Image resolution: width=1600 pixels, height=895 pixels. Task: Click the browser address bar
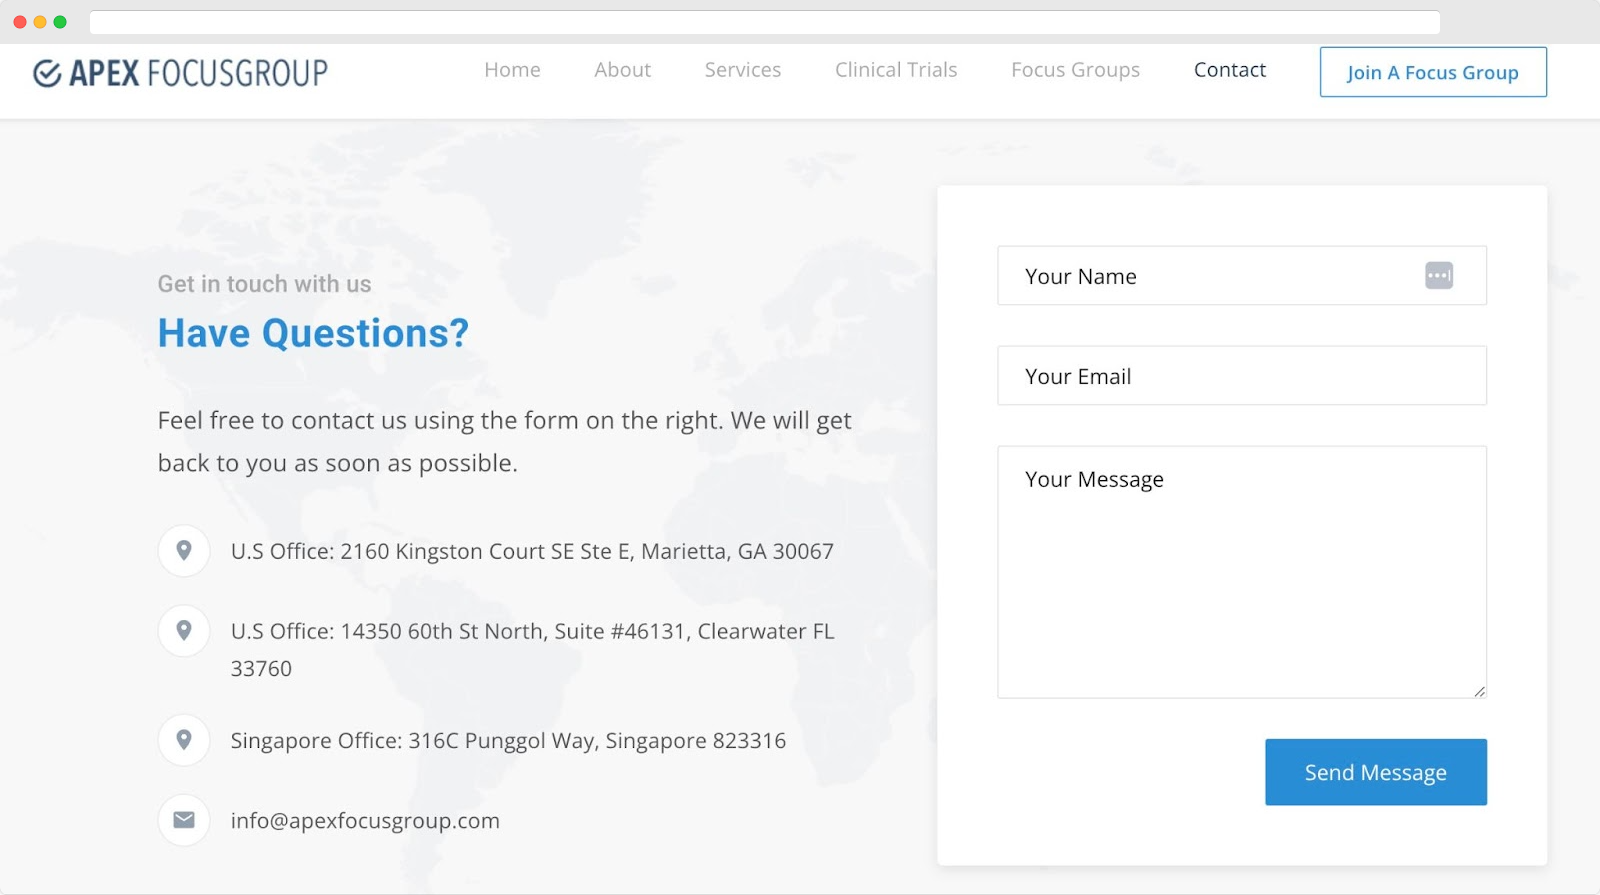(764, 22)
